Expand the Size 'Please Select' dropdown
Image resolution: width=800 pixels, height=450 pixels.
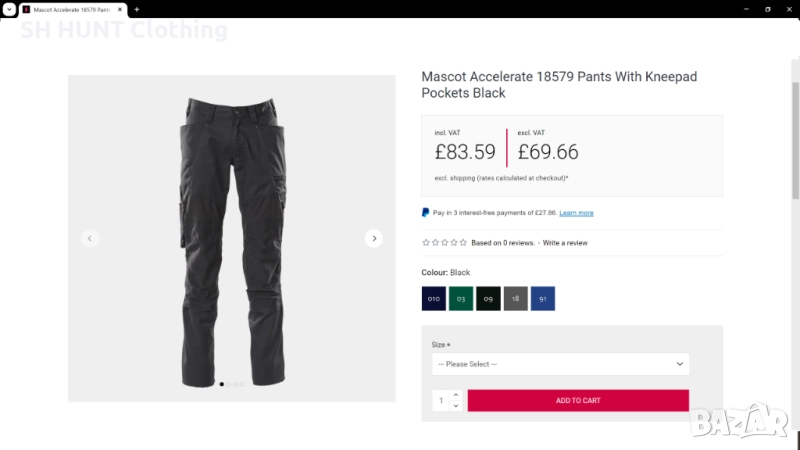pyautogui.click(x=560, y=364)
